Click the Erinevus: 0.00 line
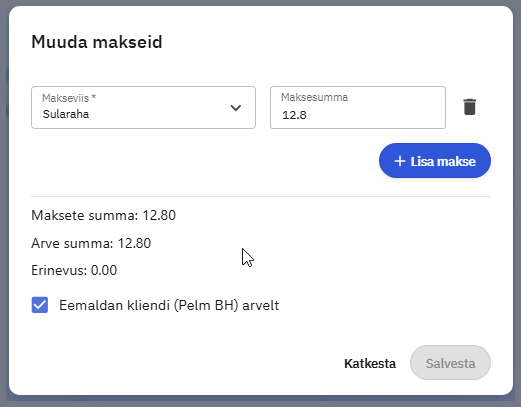The height and width of the screenshot is (407, 521). [x=74, y=270]
